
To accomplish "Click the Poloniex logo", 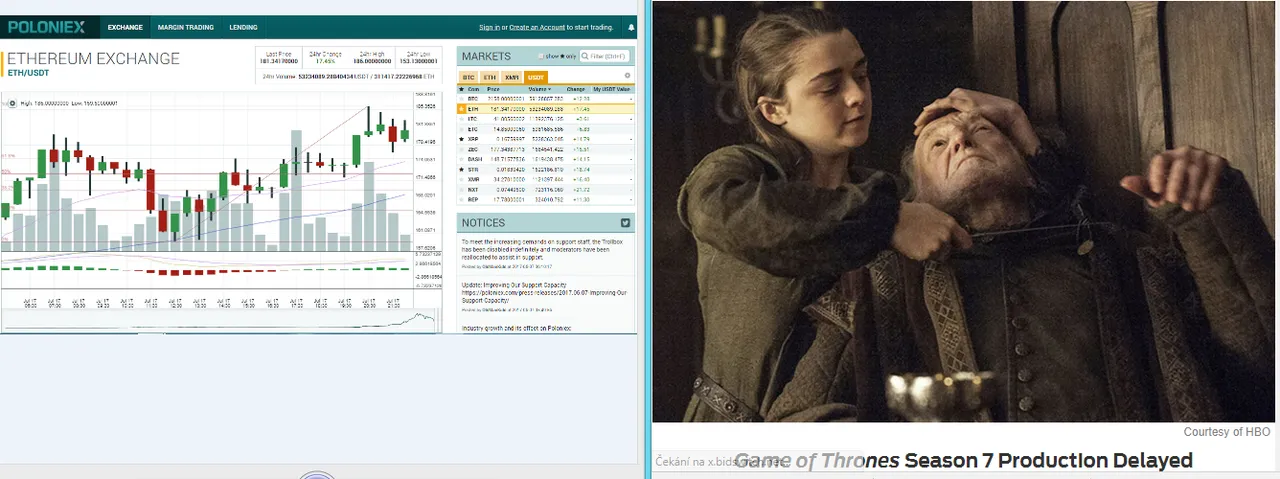I will pyautogui.click(x=47, y=27).
